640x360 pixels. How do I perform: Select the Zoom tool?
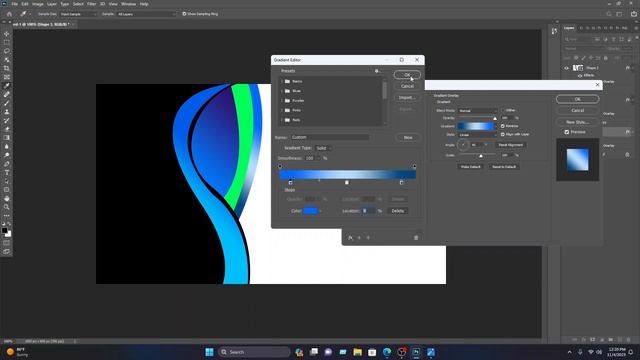[x=7, y=207]
